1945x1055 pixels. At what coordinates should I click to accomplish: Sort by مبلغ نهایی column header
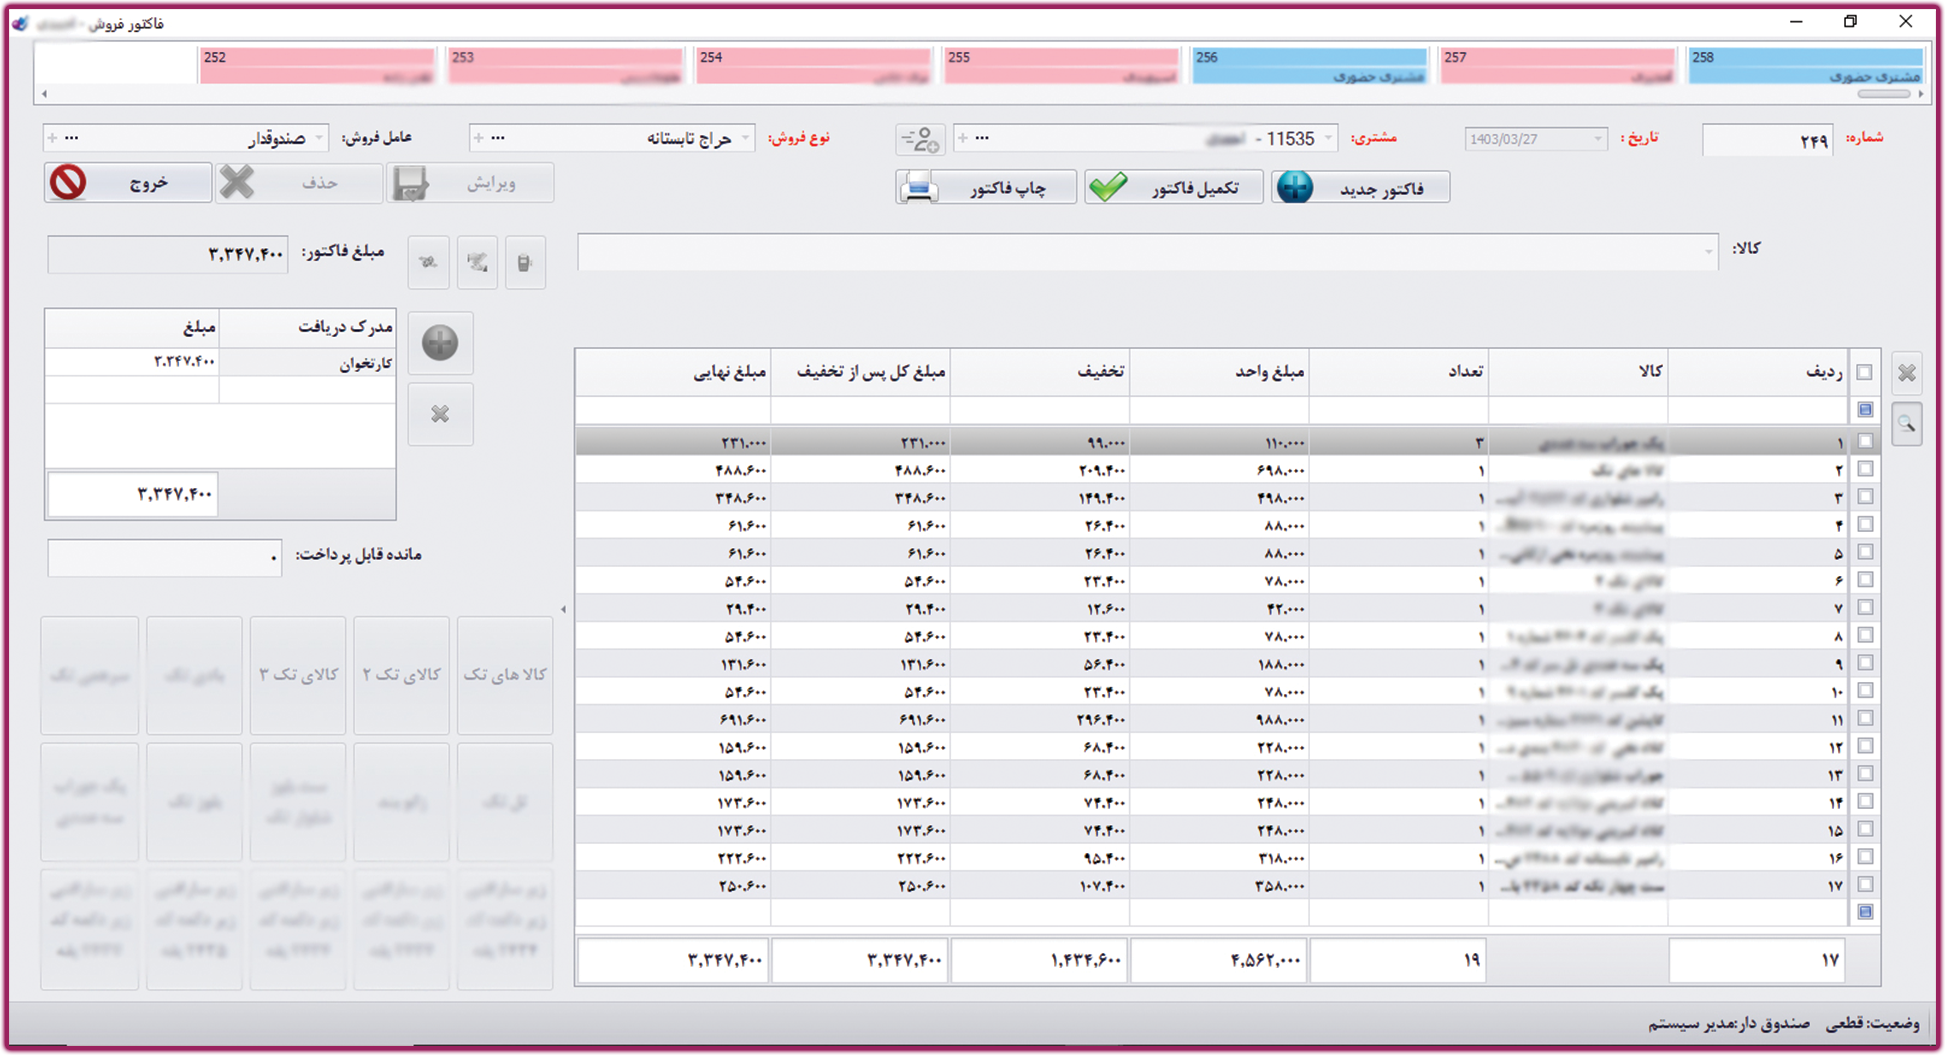673,372
